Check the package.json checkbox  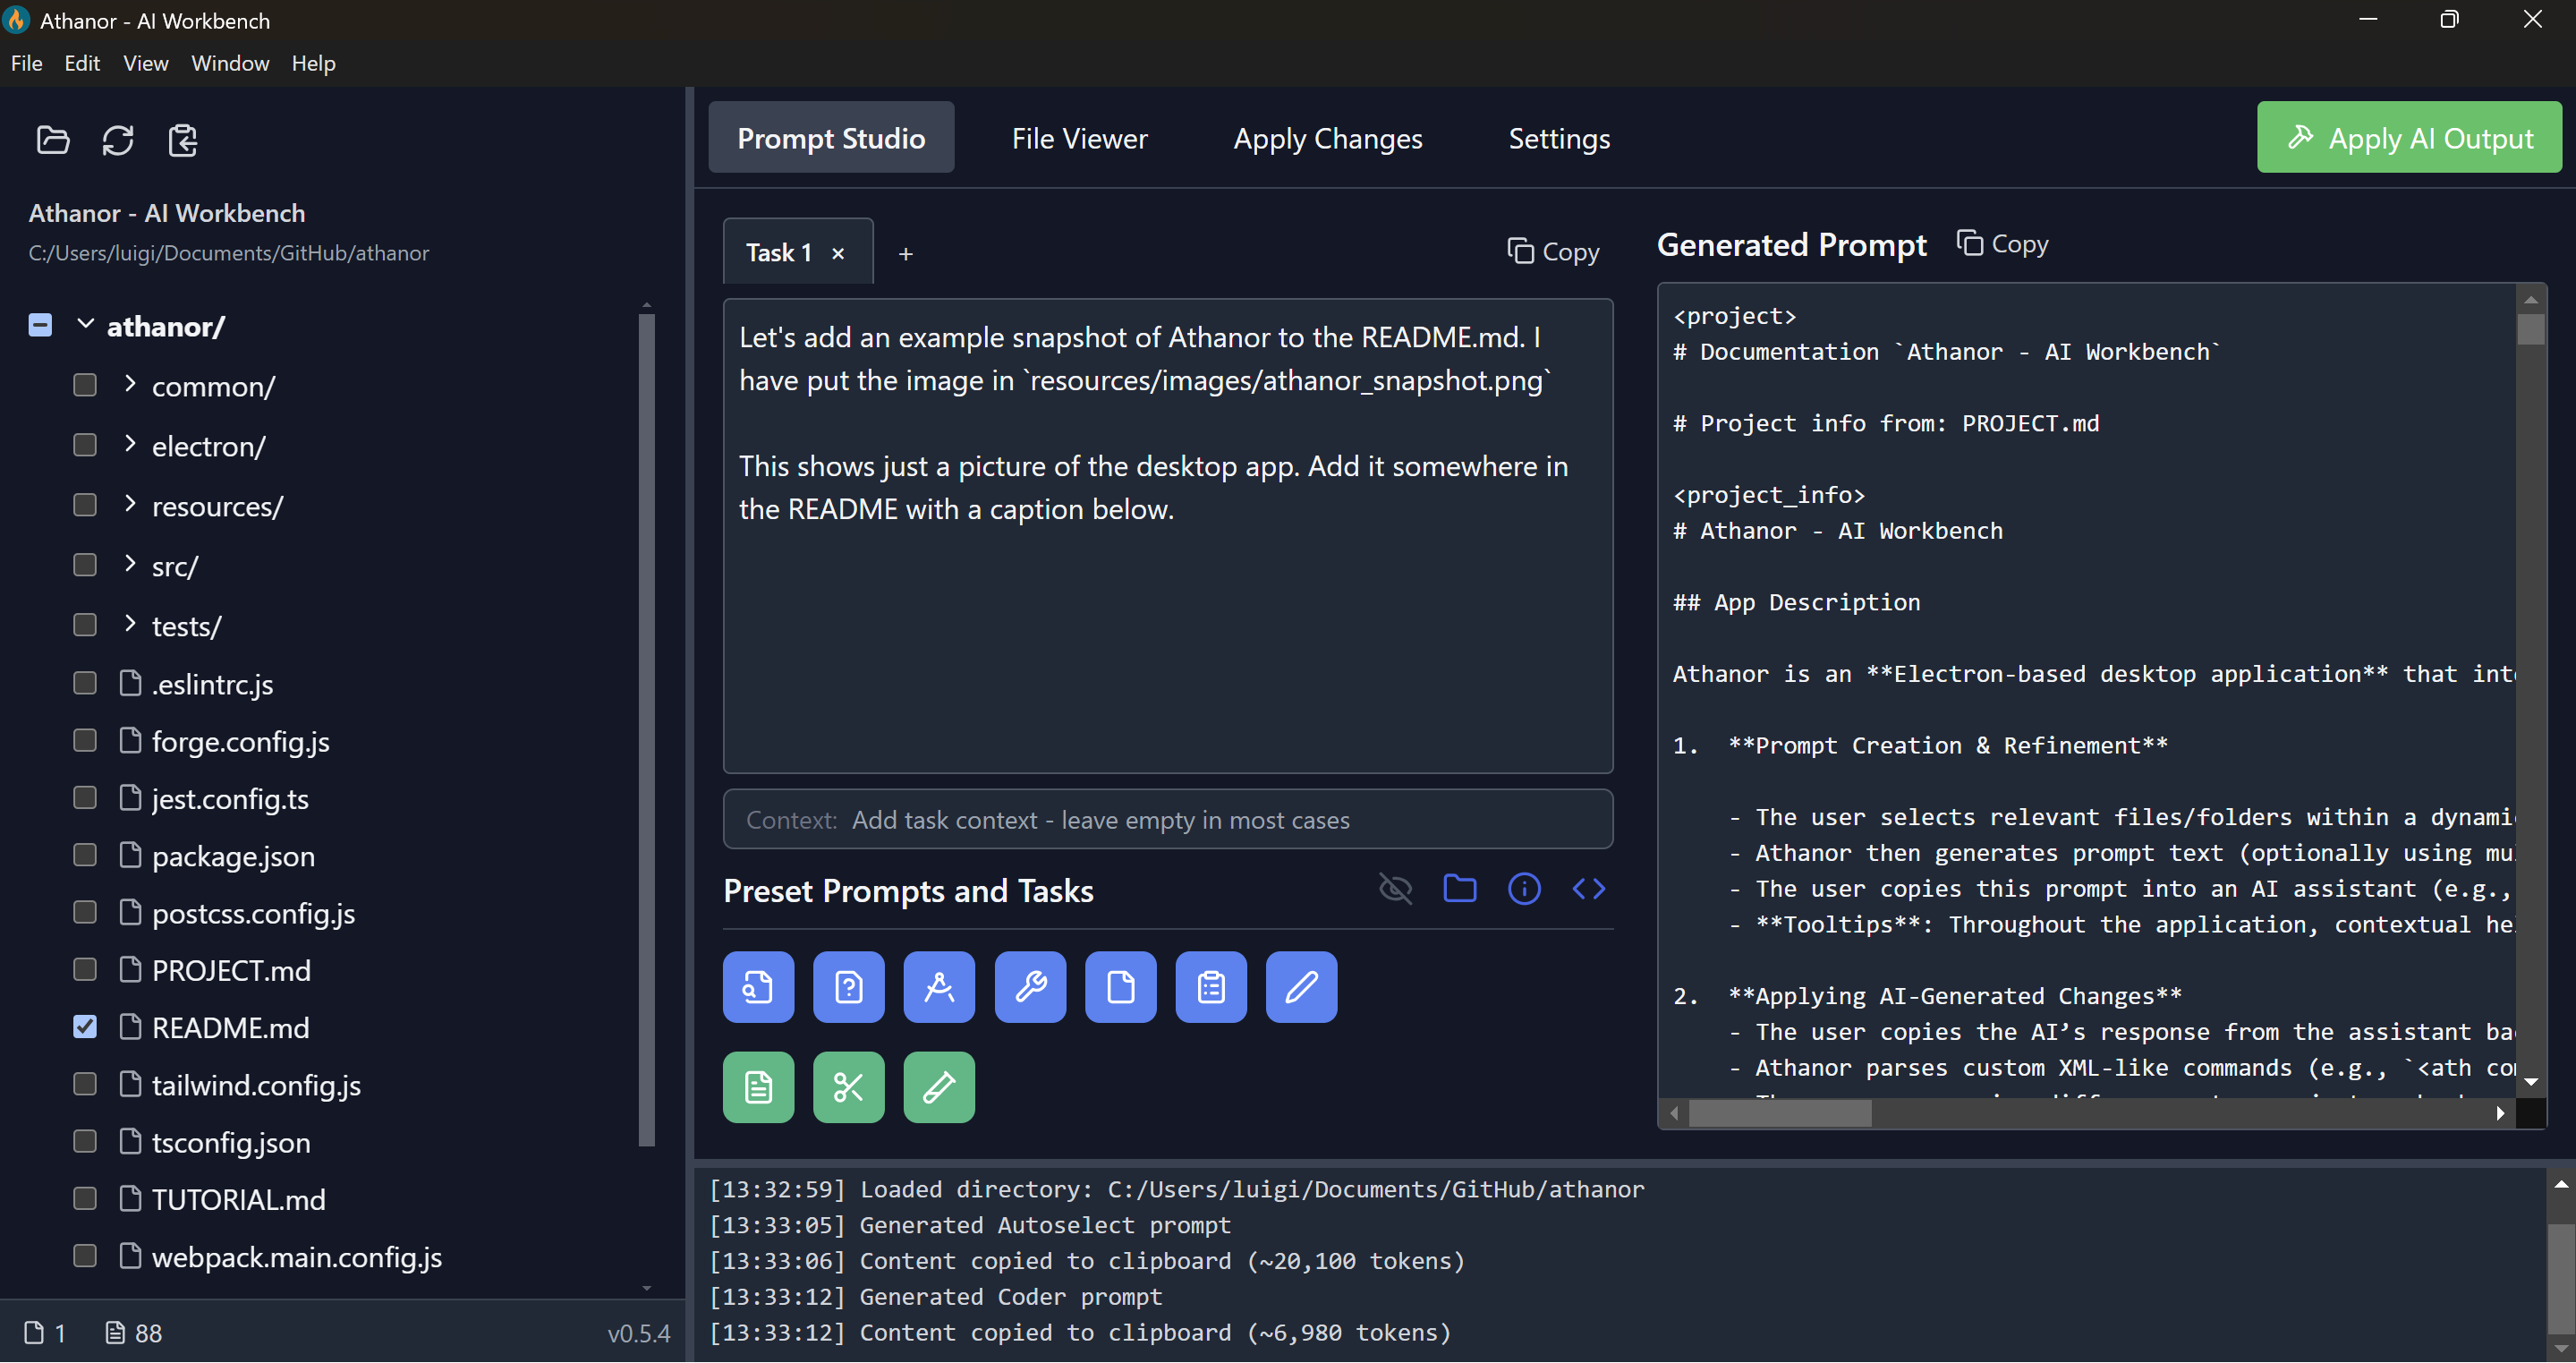(x=85, y=856)
